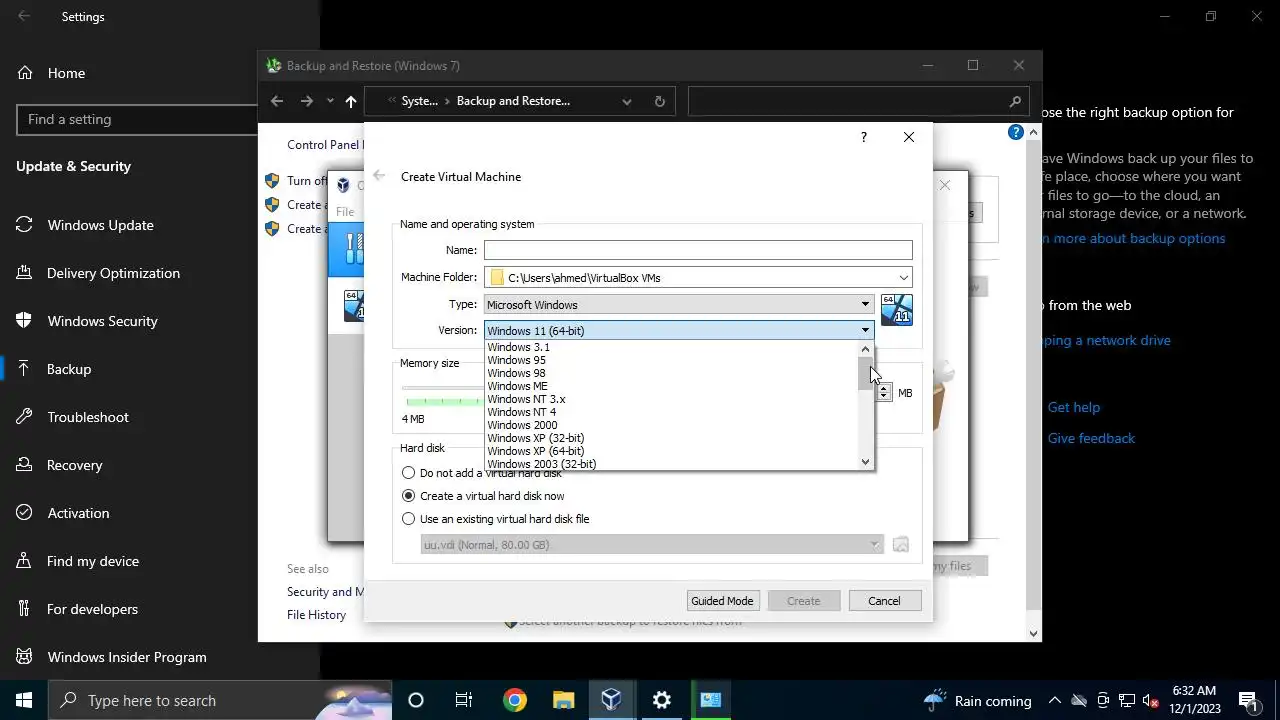Collapse the Version combo box Windows 11 (64-bit)

[679, 330]
